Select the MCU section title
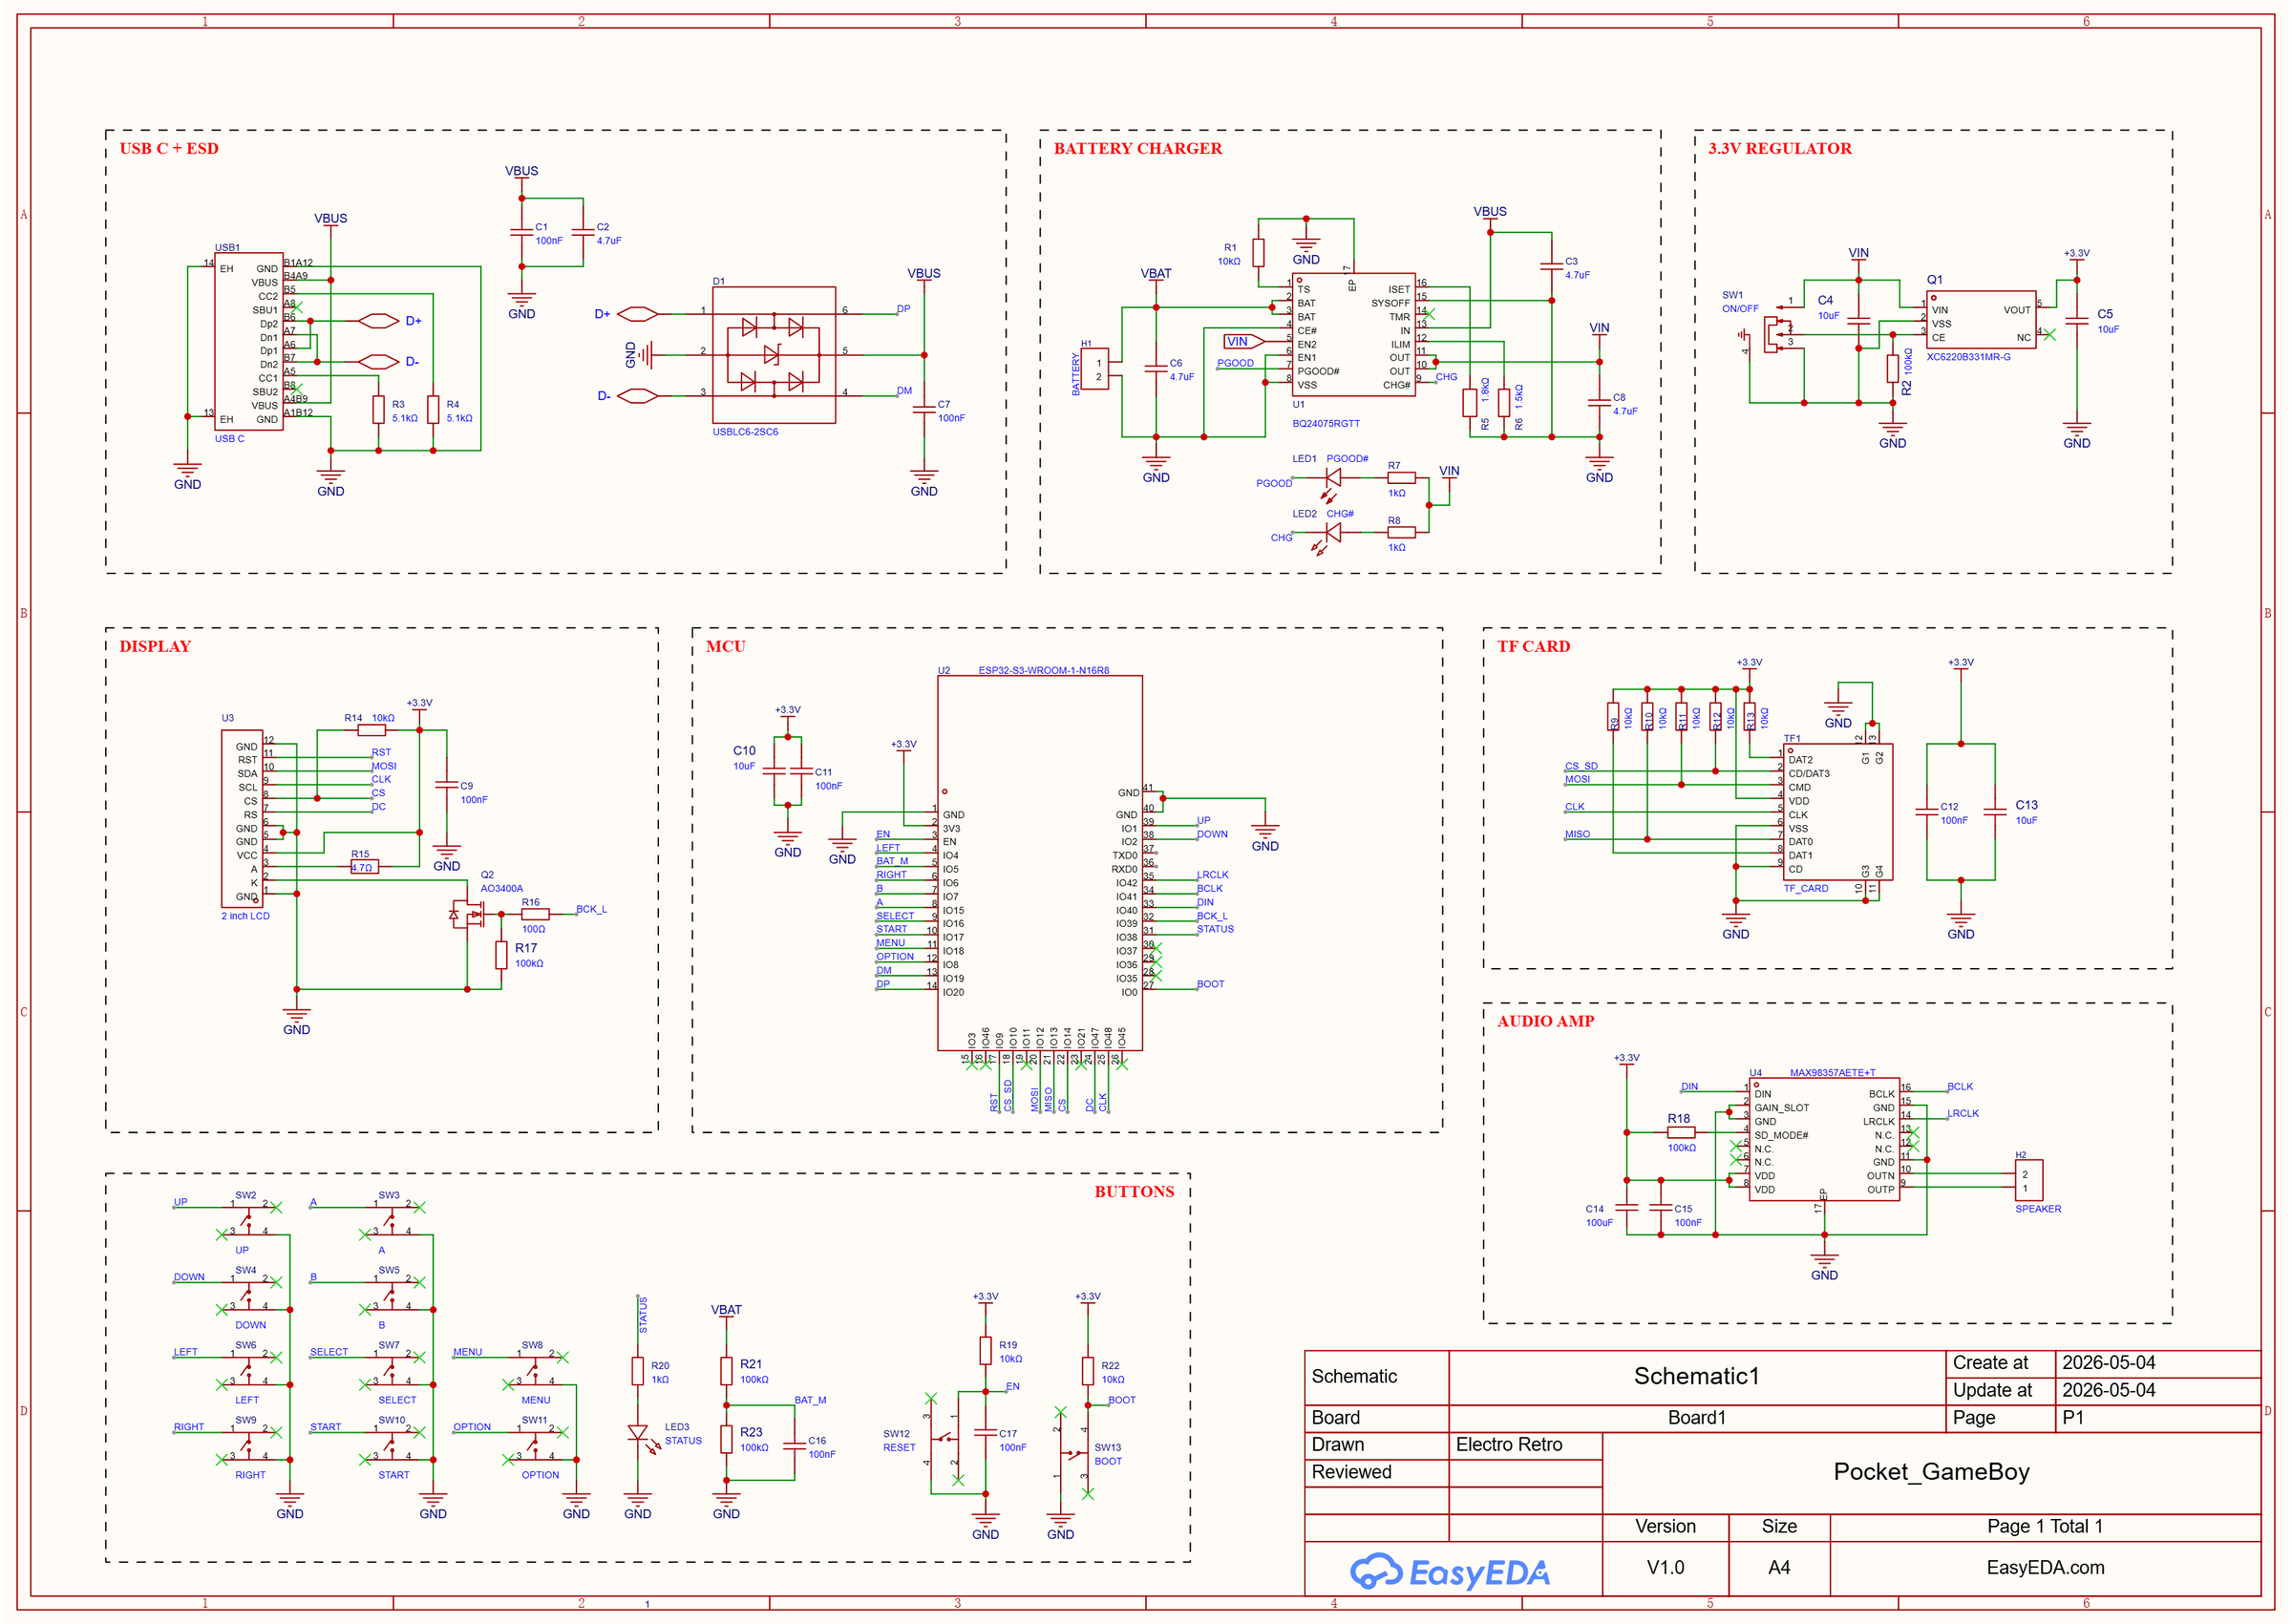Screen dimensions: 2292x1624 pyautogui.click(x=726, y=647)
